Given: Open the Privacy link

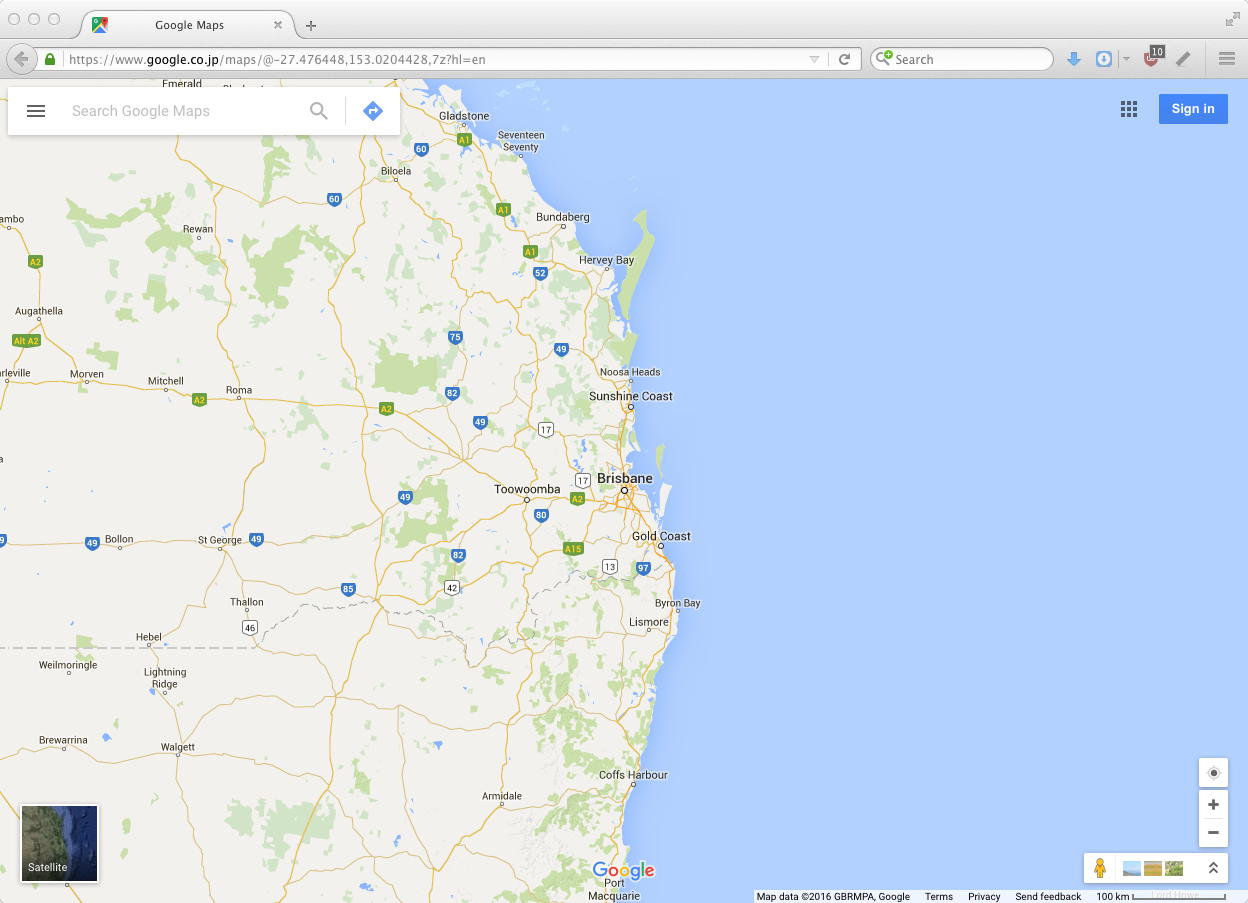Looking at the screenshot, I should click(984, 897).
